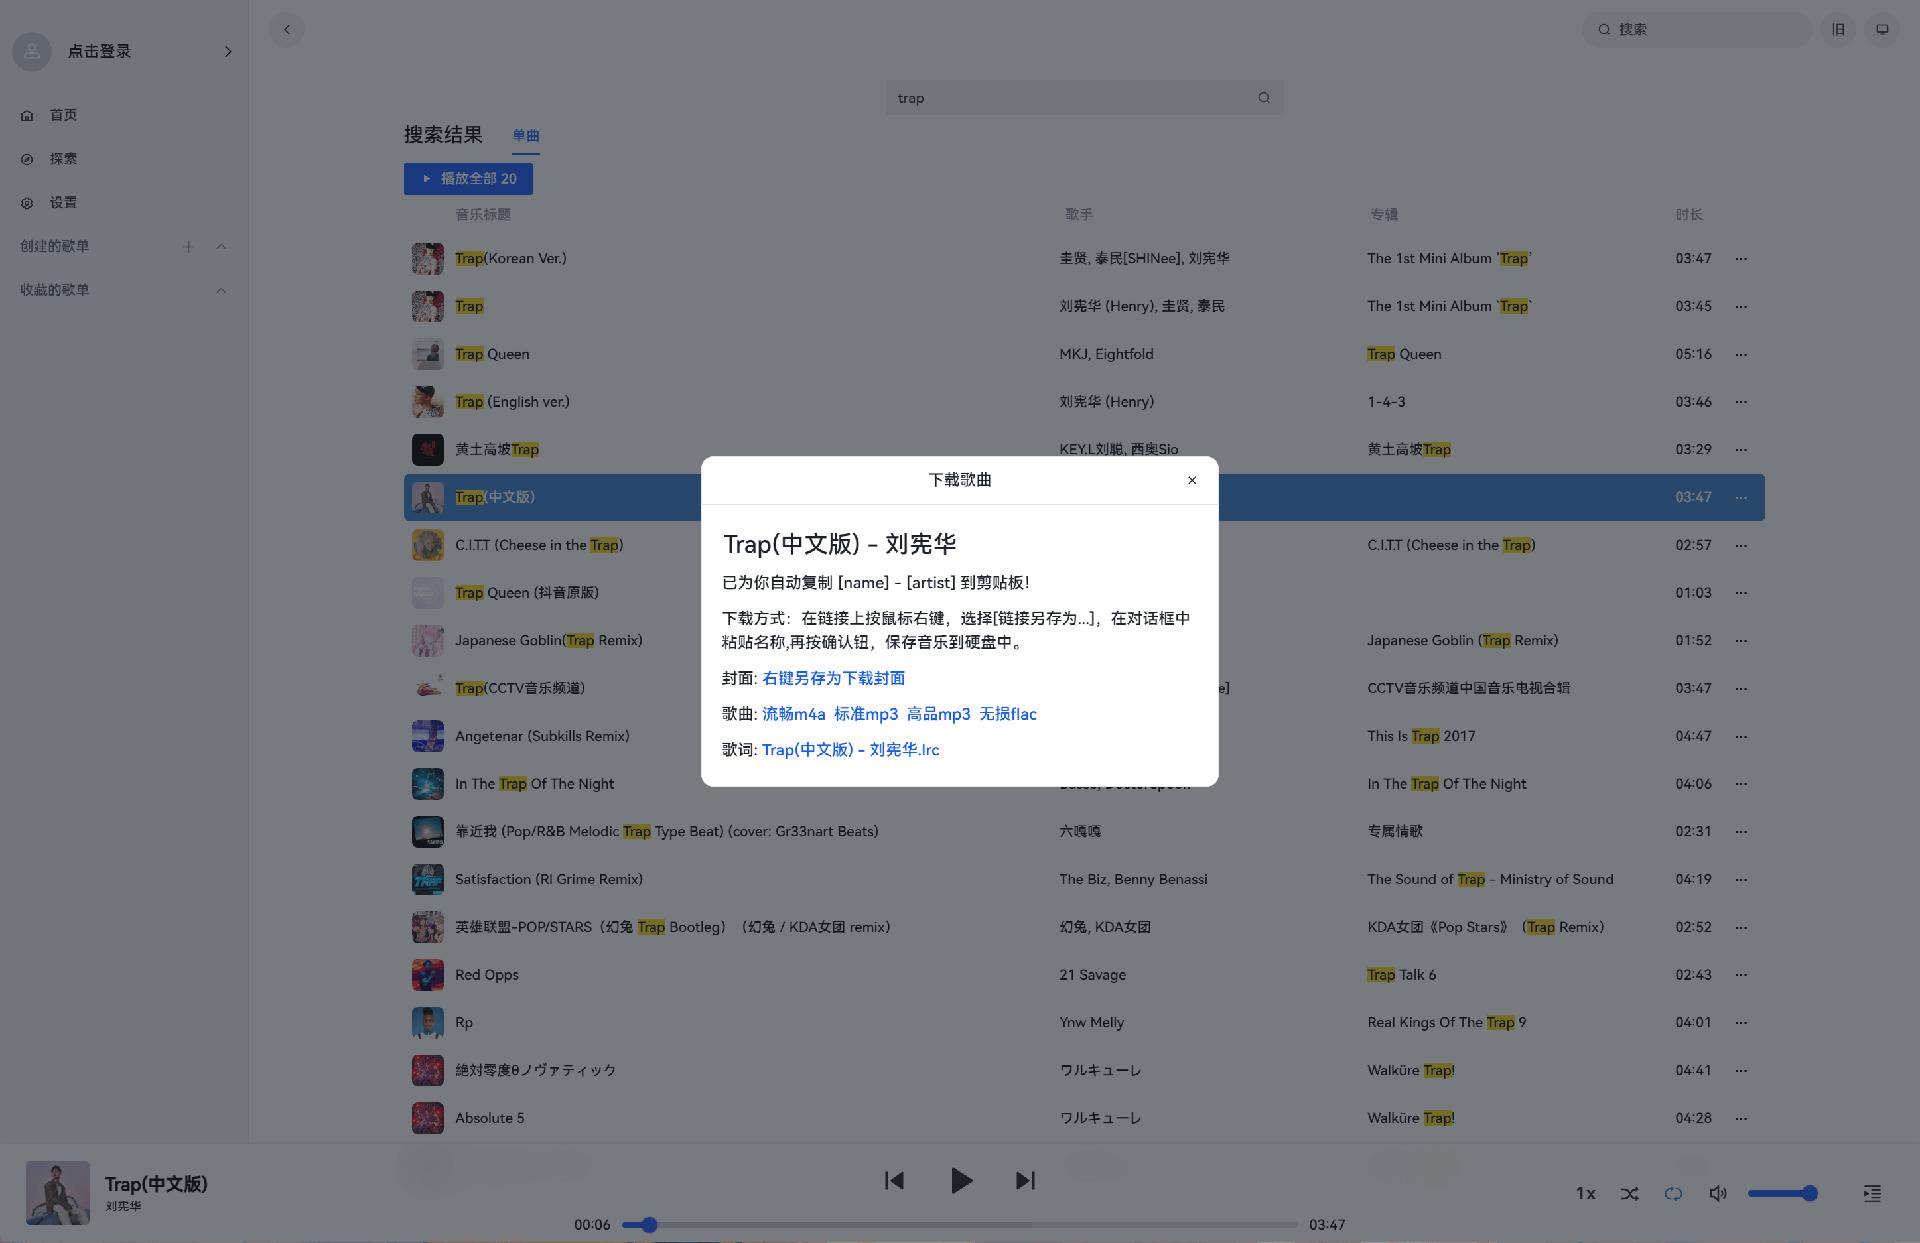Click the settings sidebar icon

click(27, 202)
